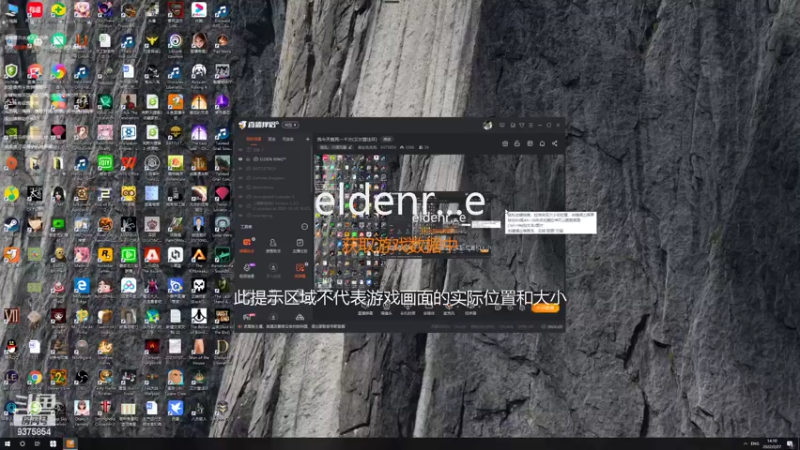Open the Microsoft Edge desktop shortcut
The height and width of the screenshot is (450, 800).
[82, 286]
